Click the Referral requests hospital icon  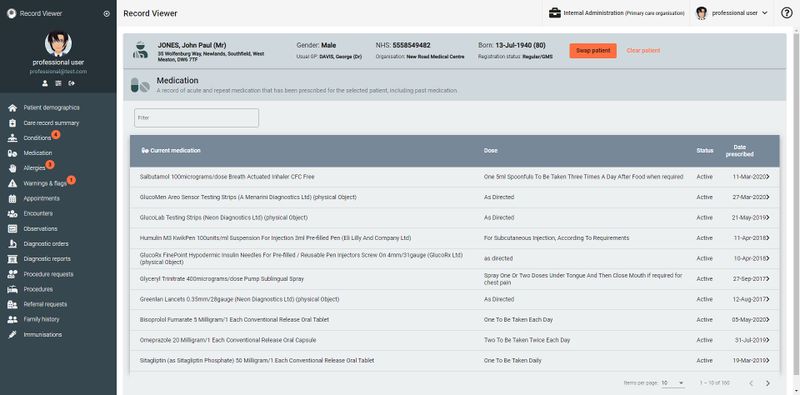(13, 304)
